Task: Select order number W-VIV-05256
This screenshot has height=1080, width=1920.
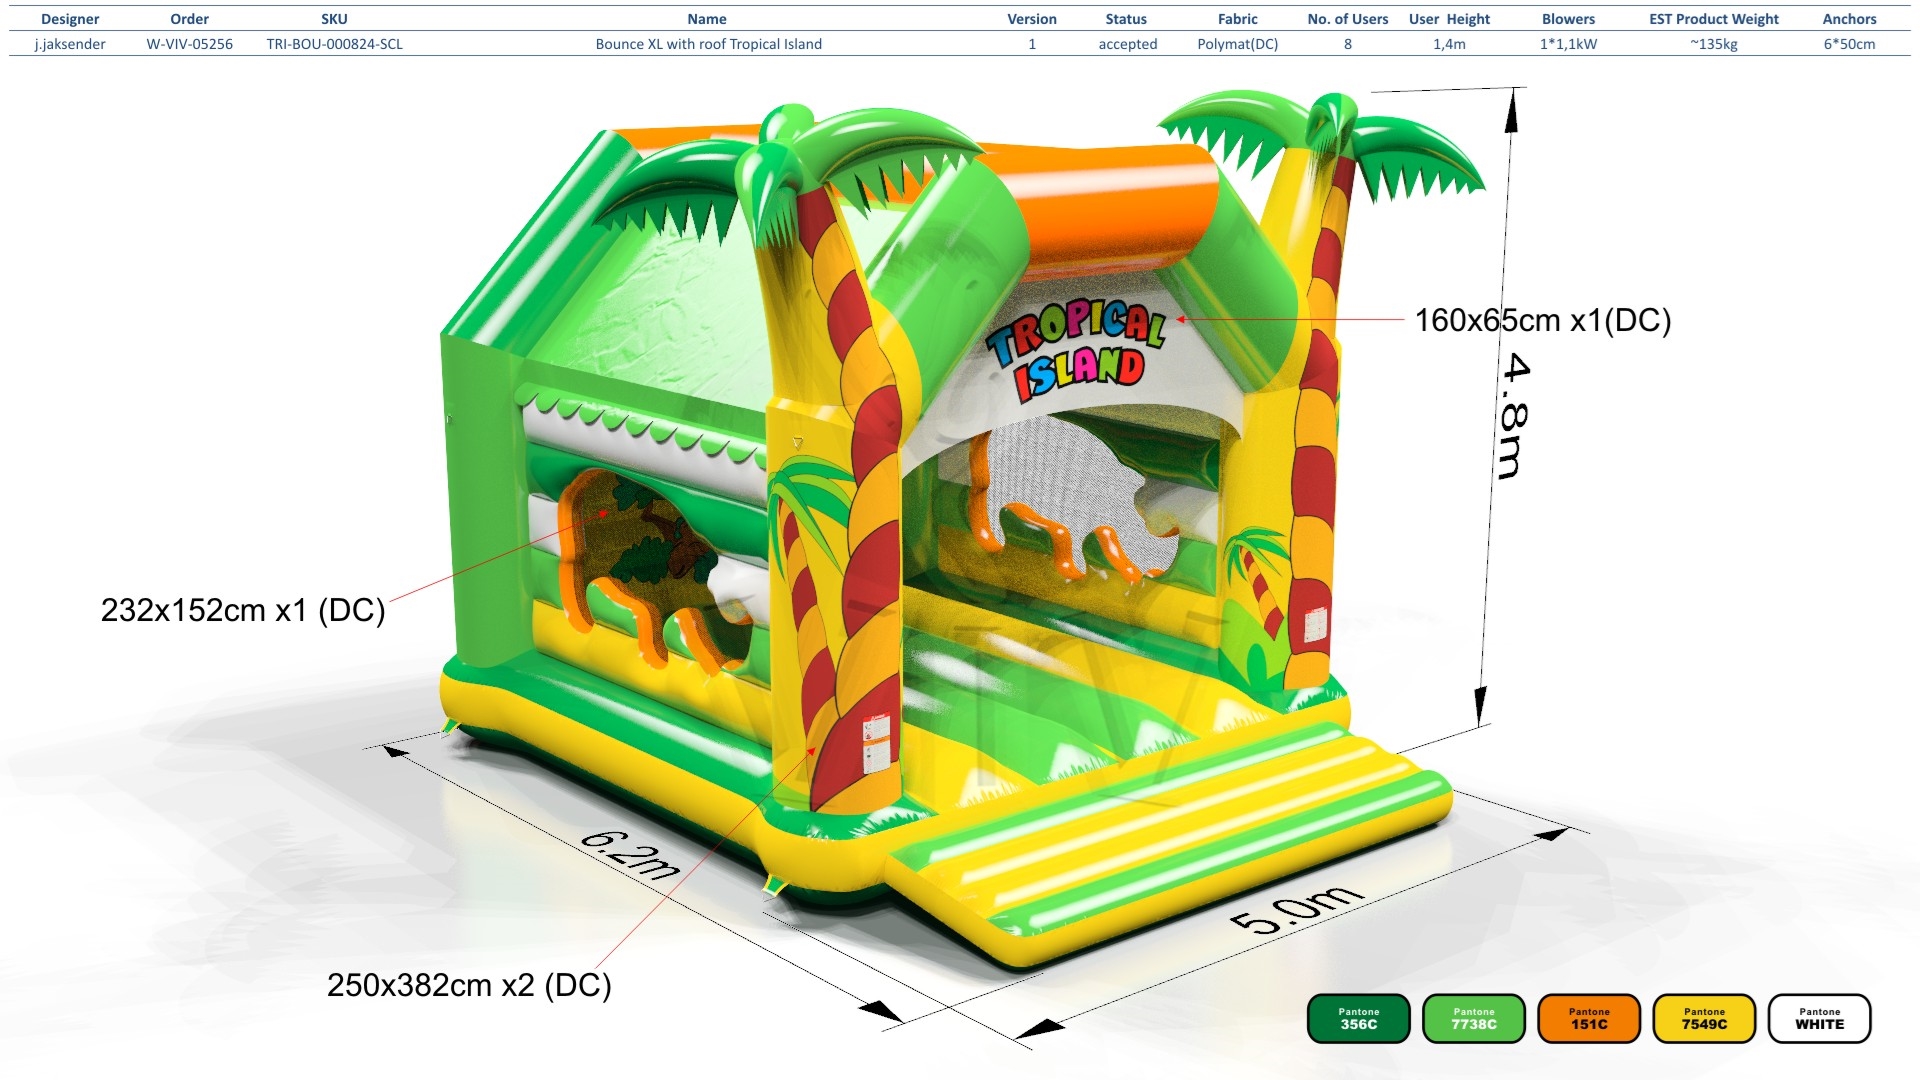Action: pyautogui.click(x=189, y=44)
